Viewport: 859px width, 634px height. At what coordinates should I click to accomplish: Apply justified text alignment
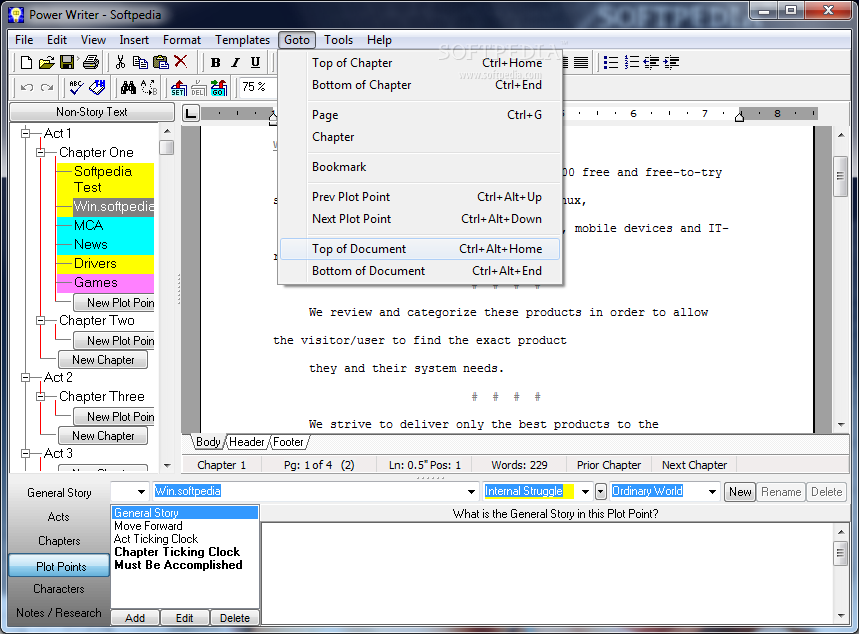tap(581, 62)
